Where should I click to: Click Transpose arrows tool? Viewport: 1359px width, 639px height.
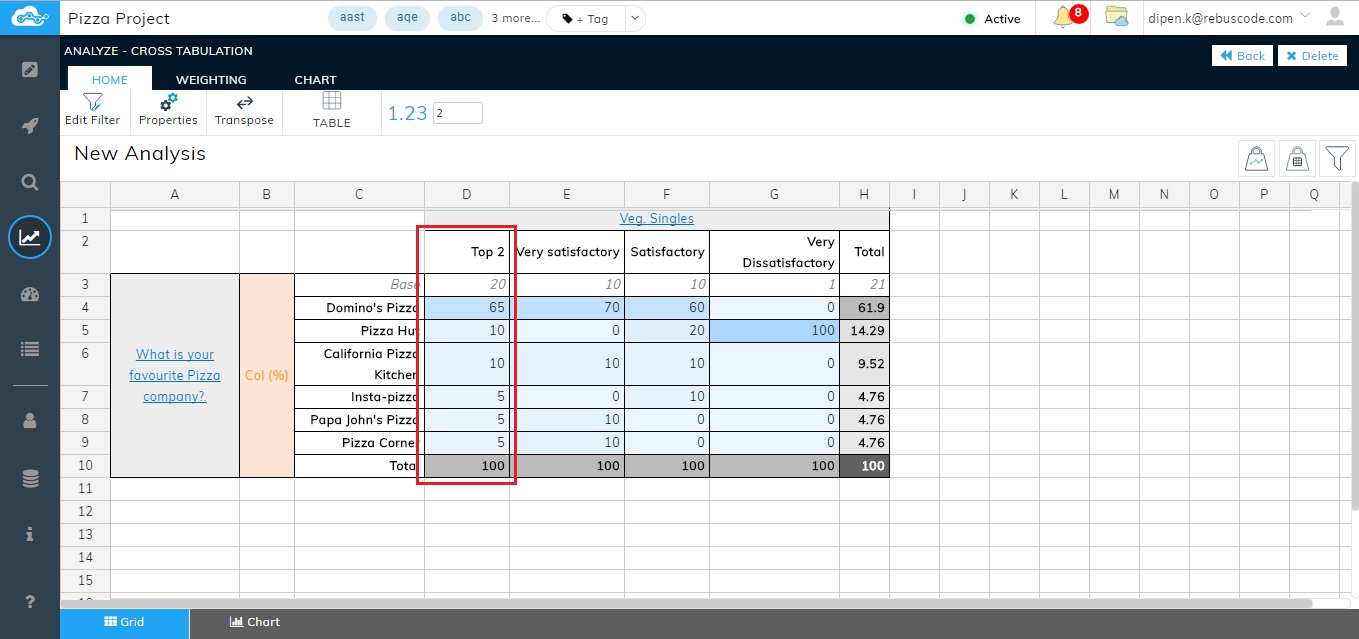click(x=244, y=110)
